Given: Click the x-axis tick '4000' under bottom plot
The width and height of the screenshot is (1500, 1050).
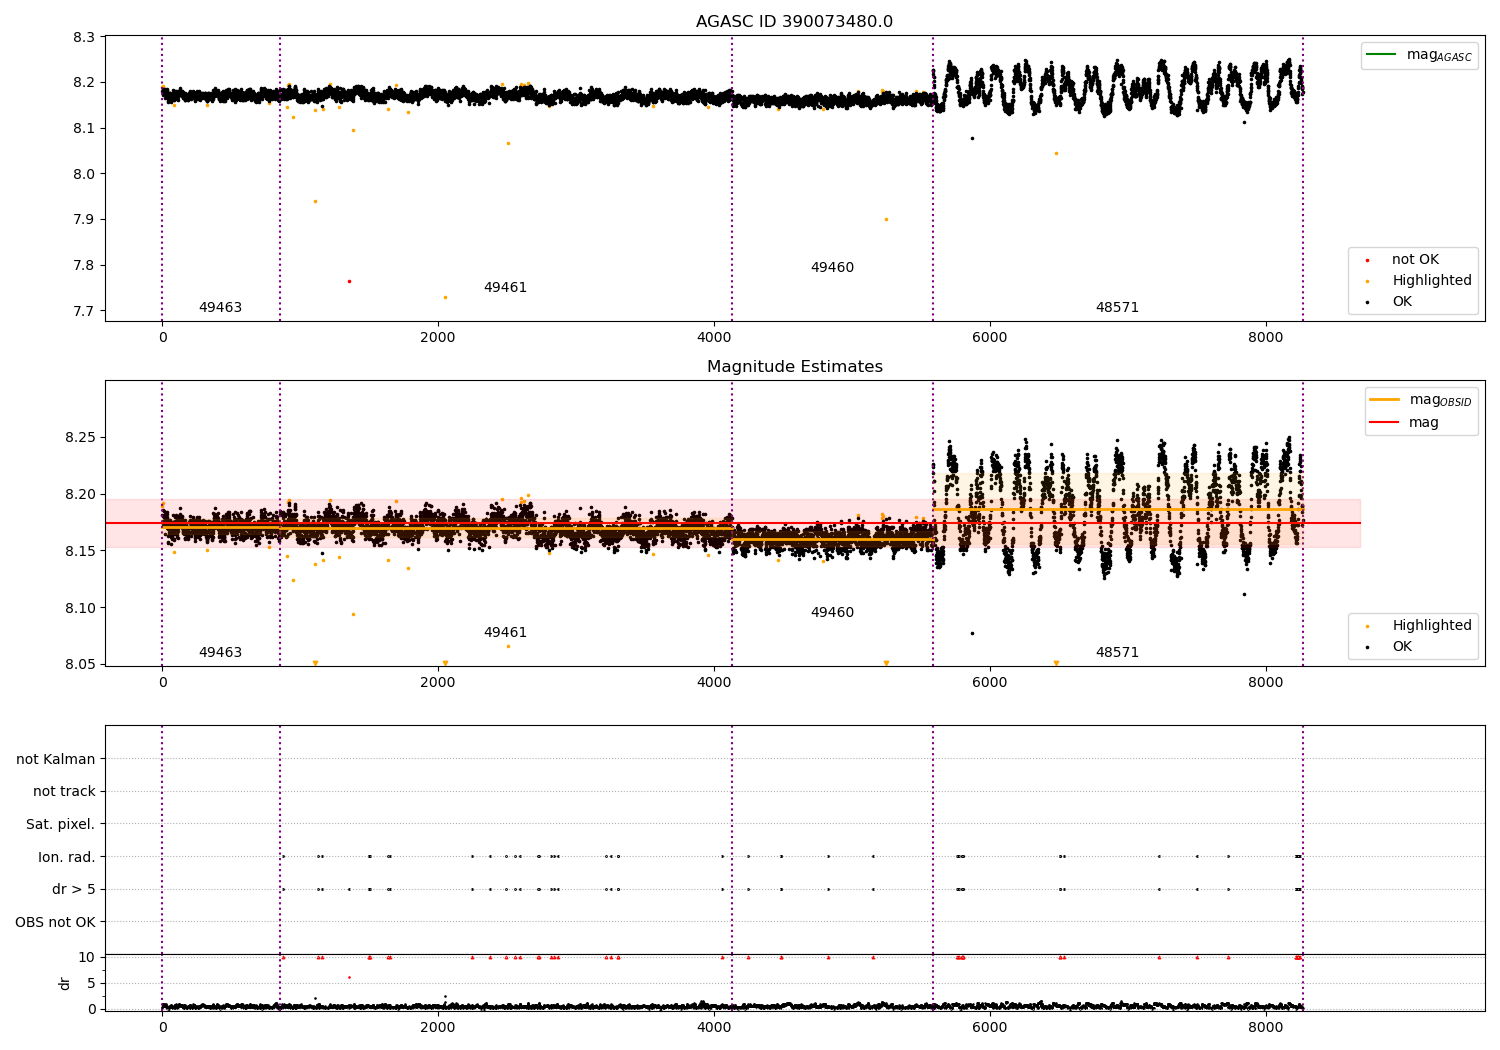Looking at the screenshot, I should point(714,1027).
